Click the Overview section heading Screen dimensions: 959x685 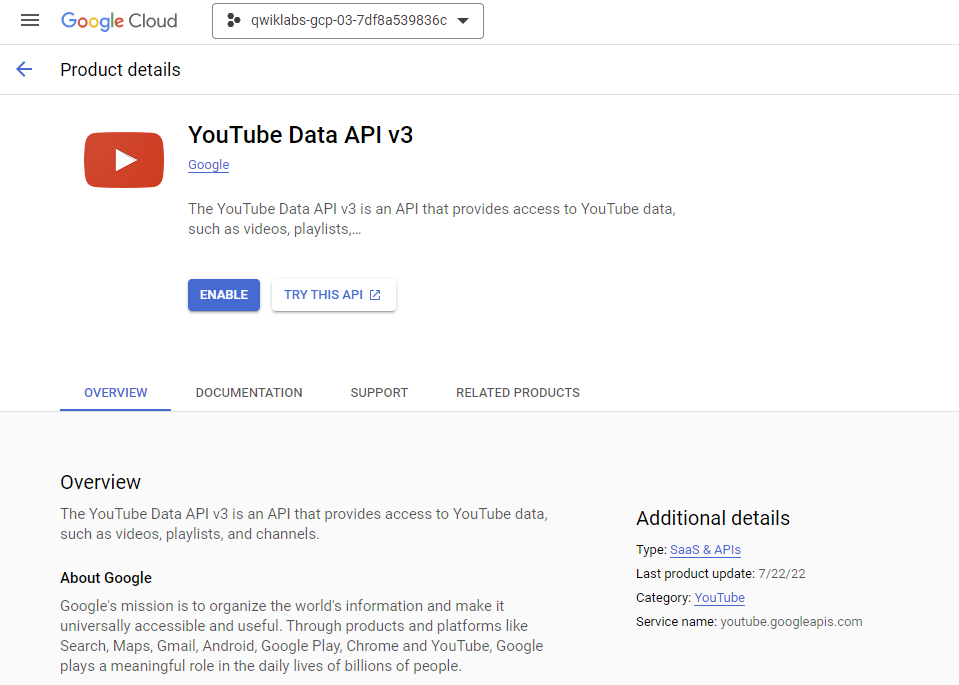coord(100,482)
